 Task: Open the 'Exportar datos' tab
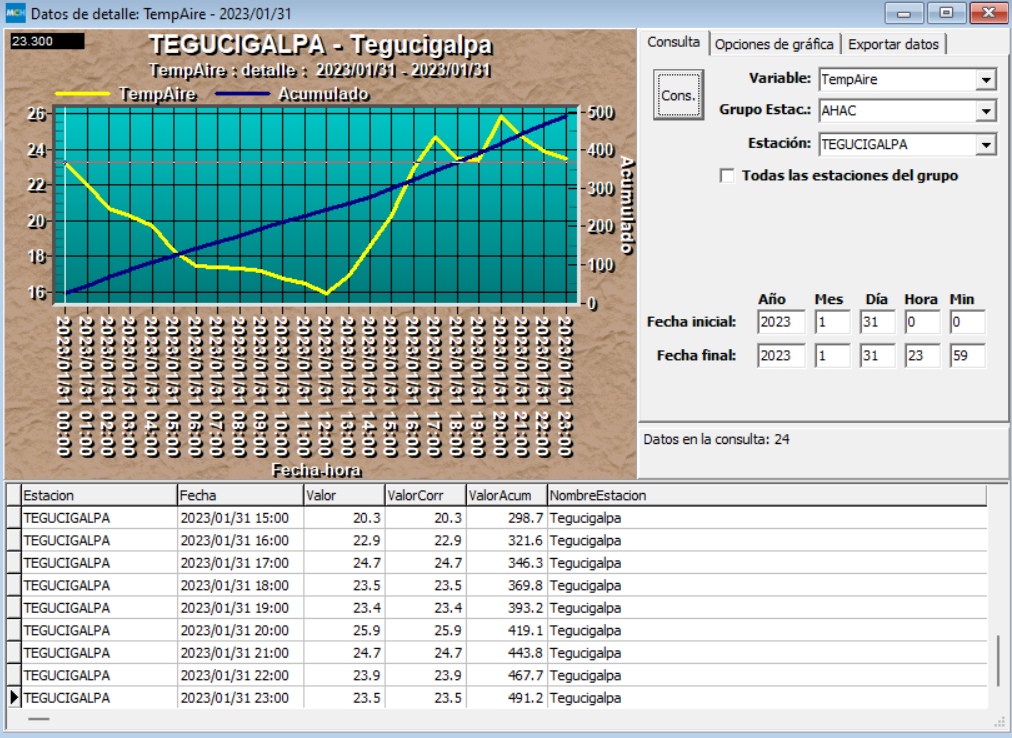point(893,45)
